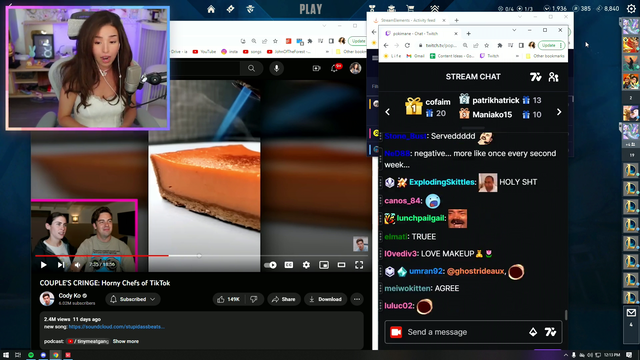
Task: Open tab search chevron in Twitch window
Action: click(x=514, y=30)
